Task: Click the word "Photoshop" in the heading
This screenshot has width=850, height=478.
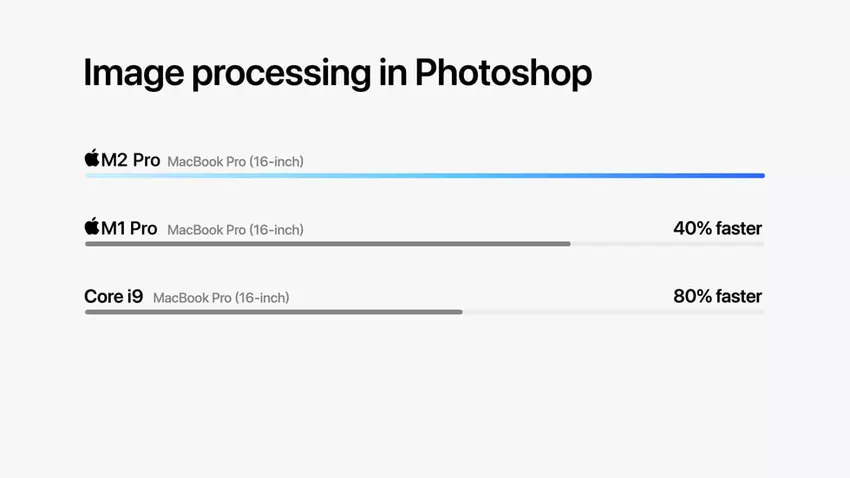Action: click(x=503, y=73)
